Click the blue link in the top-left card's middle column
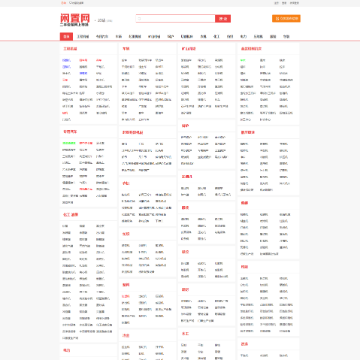Viewport: 360px width, 360px height. point(83,73)
